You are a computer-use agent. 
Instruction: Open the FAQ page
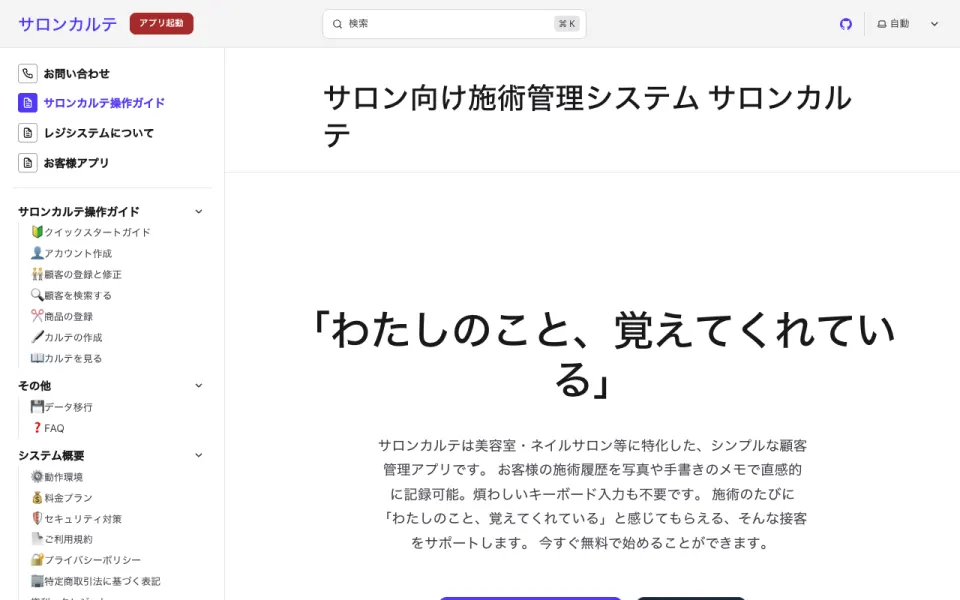coord(48,428)
